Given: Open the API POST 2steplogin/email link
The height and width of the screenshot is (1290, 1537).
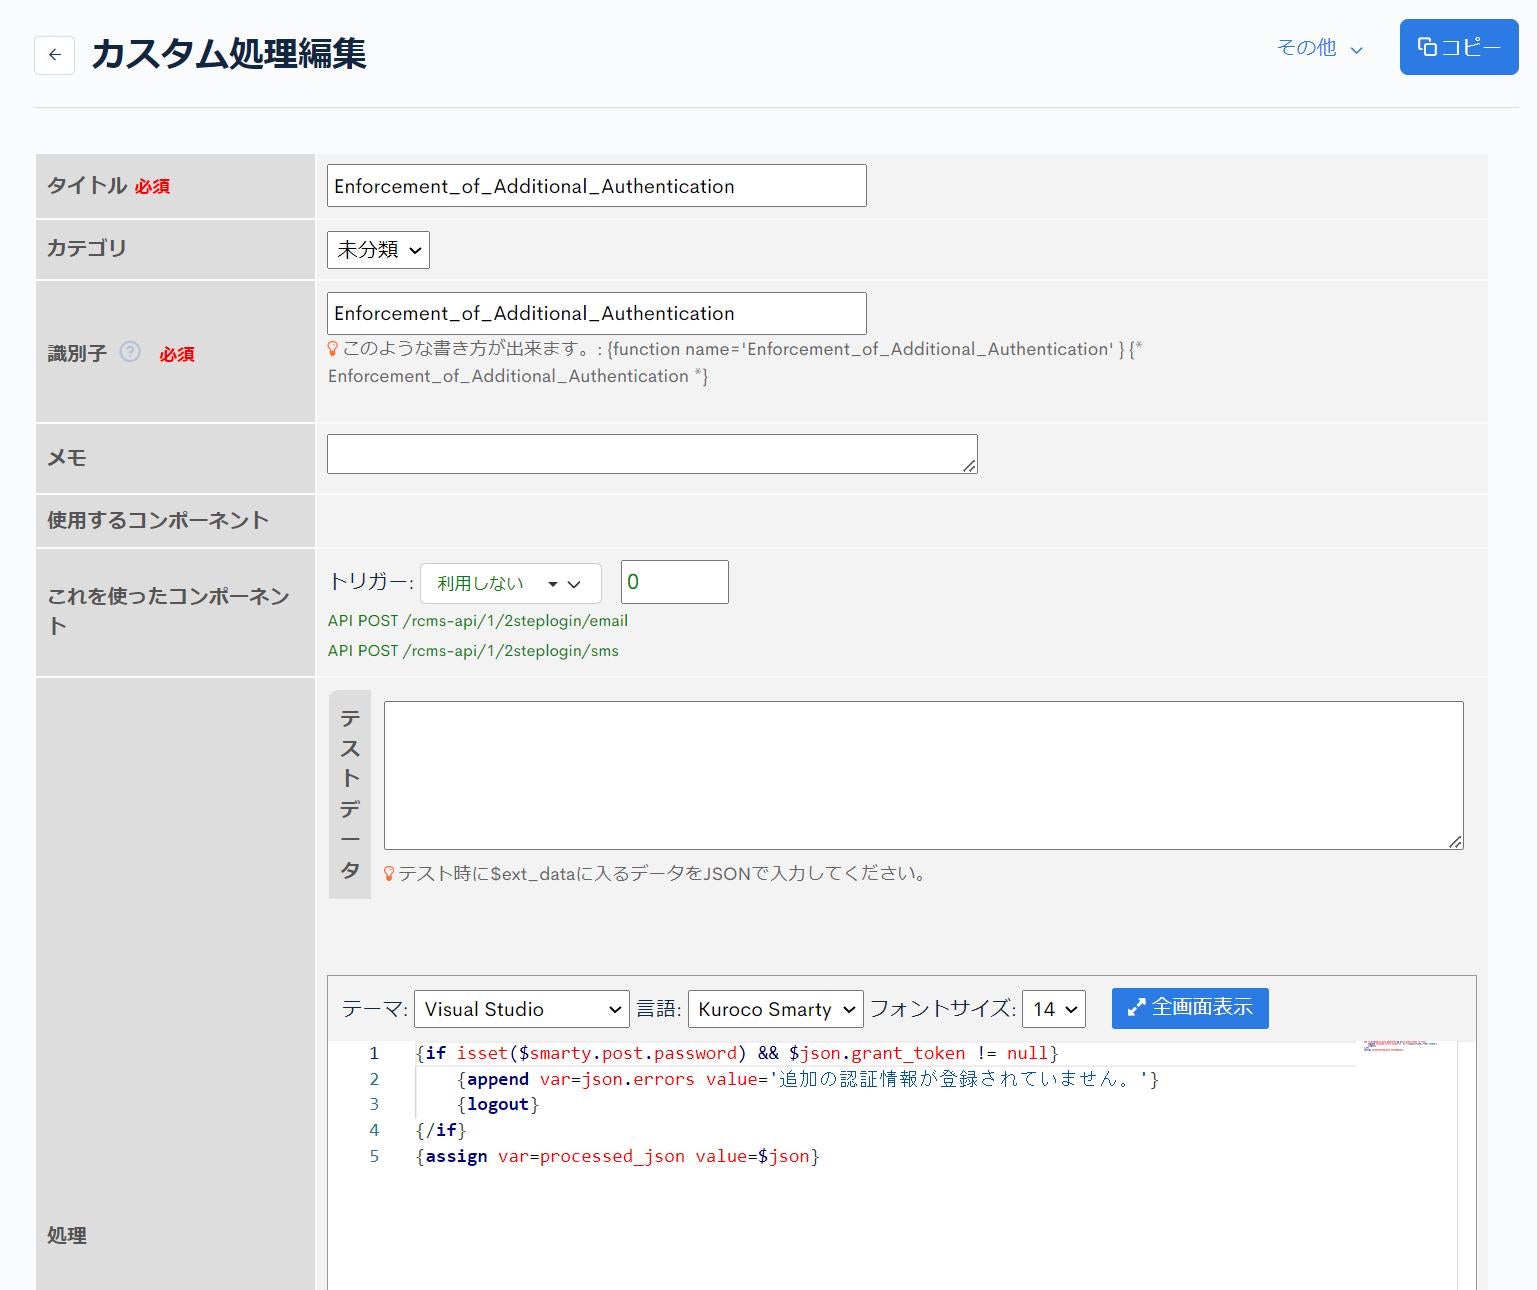Looking at the screenshot, I should click(x=478, y=621).
